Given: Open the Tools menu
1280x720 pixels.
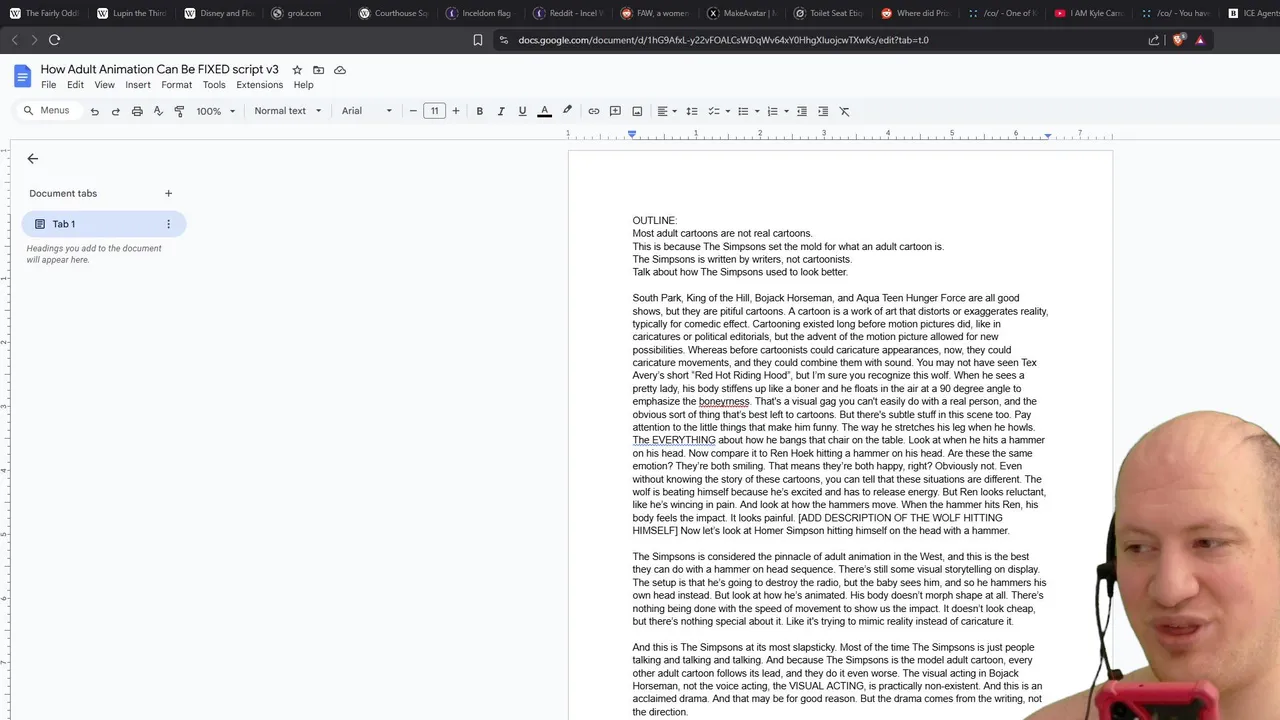Looking at the screenshot, I should pyautogui.click(x=214, y=85).
